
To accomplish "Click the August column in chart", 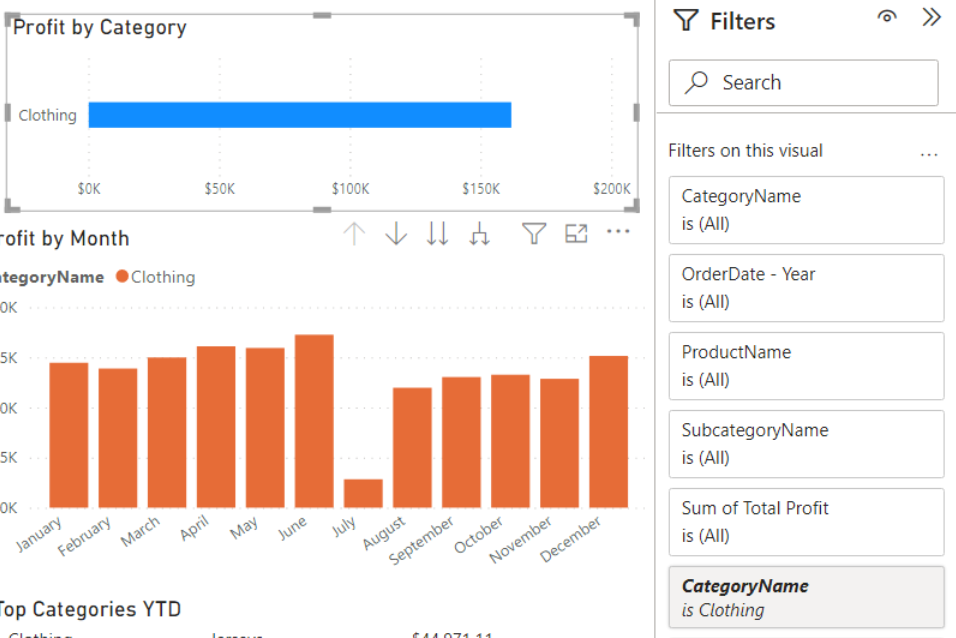I will tap(412, 448).
